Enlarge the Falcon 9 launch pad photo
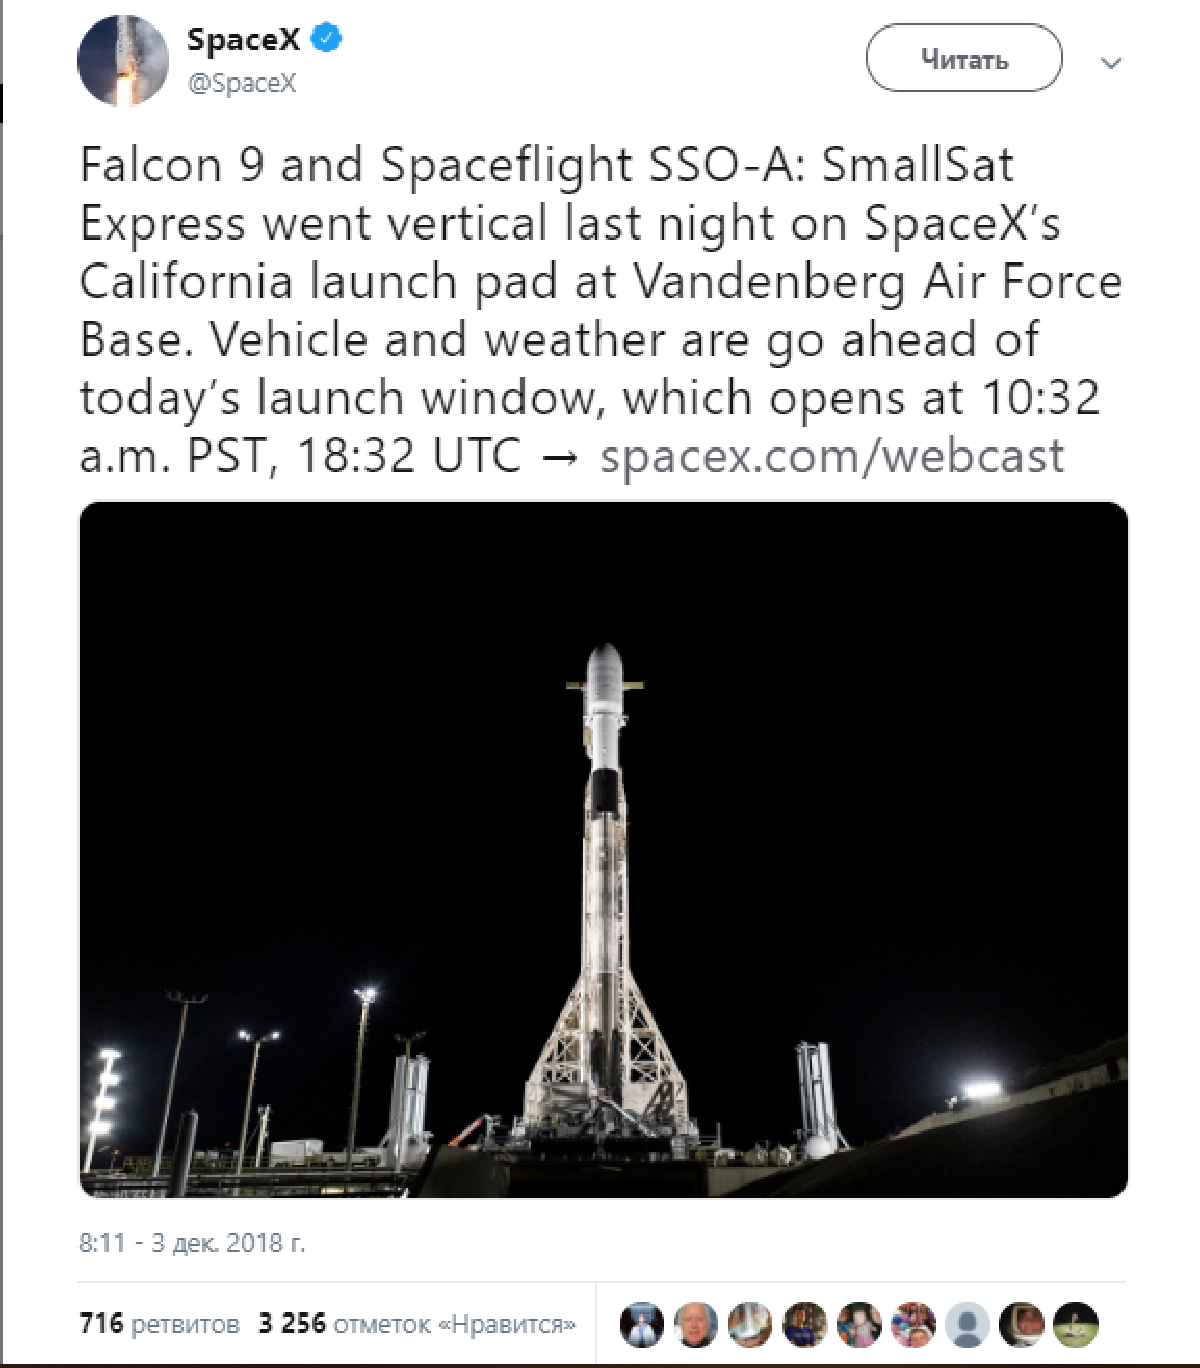Image resolution: width=1200 pixels, height=1368 pixels. 603,849
